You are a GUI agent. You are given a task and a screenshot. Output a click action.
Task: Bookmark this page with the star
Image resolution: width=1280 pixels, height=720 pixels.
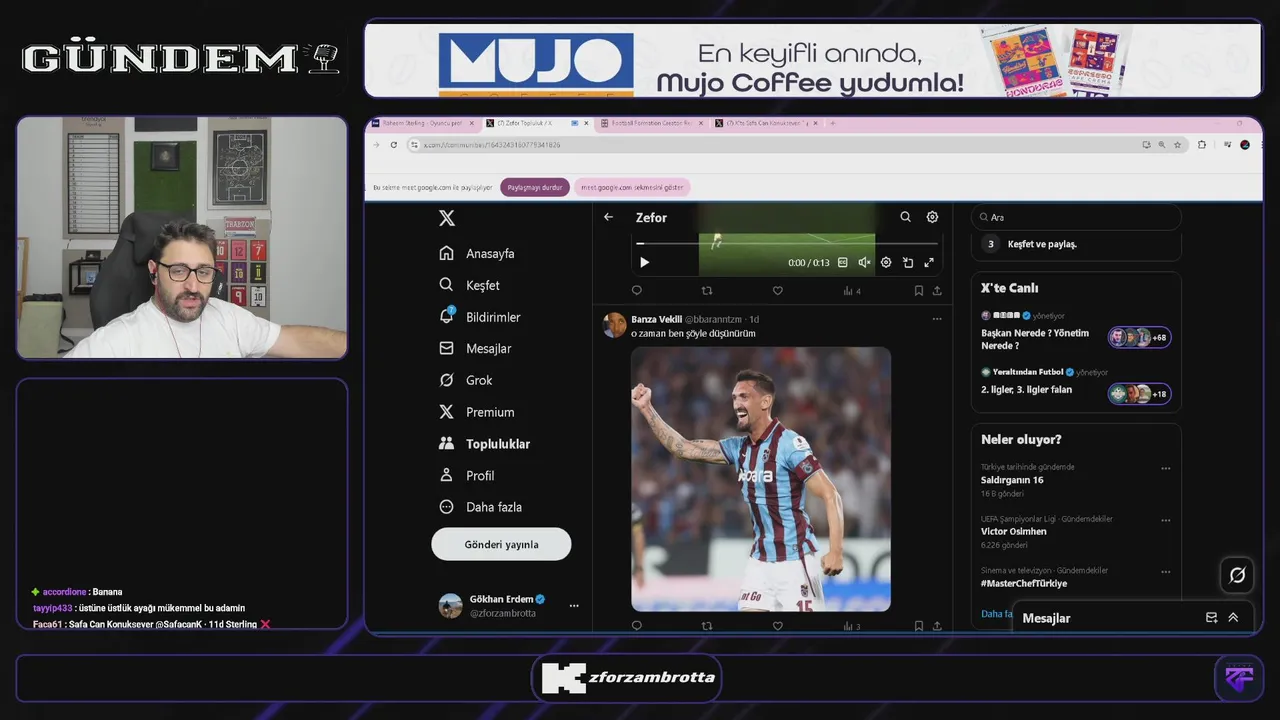[x=1177, y=145]
